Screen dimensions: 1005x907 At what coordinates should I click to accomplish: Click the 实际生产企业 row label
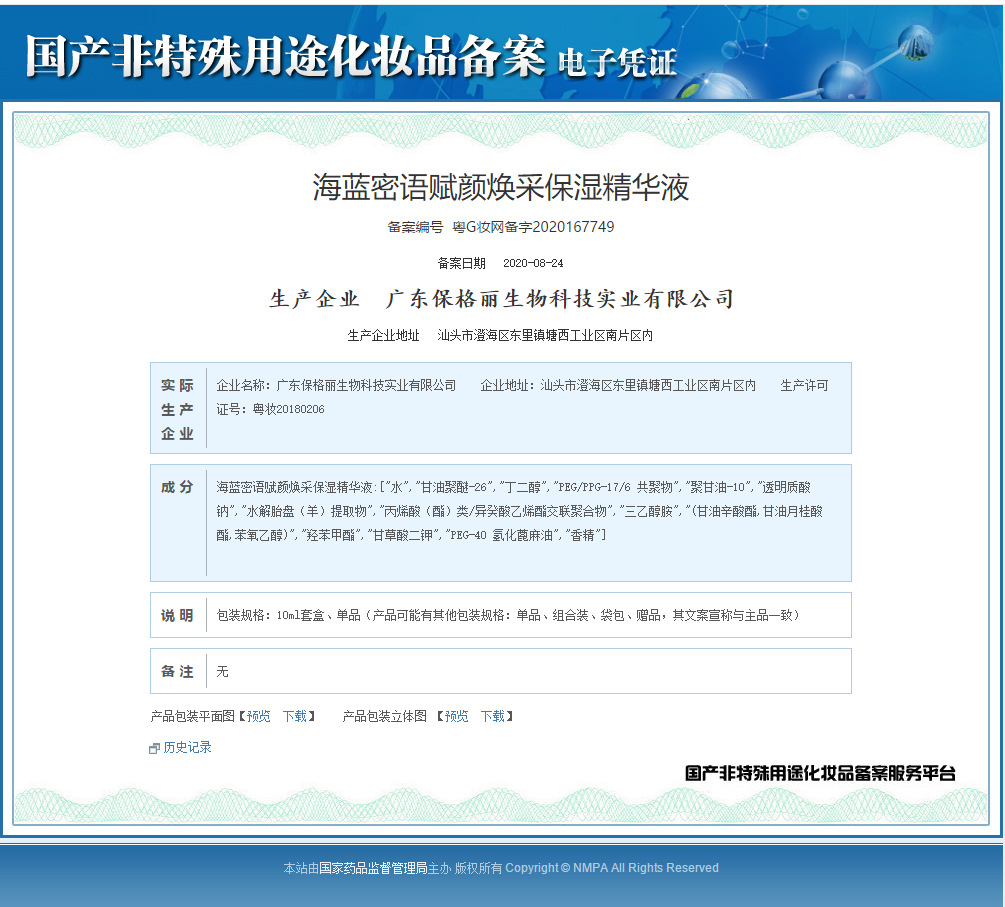coord(178,409)
